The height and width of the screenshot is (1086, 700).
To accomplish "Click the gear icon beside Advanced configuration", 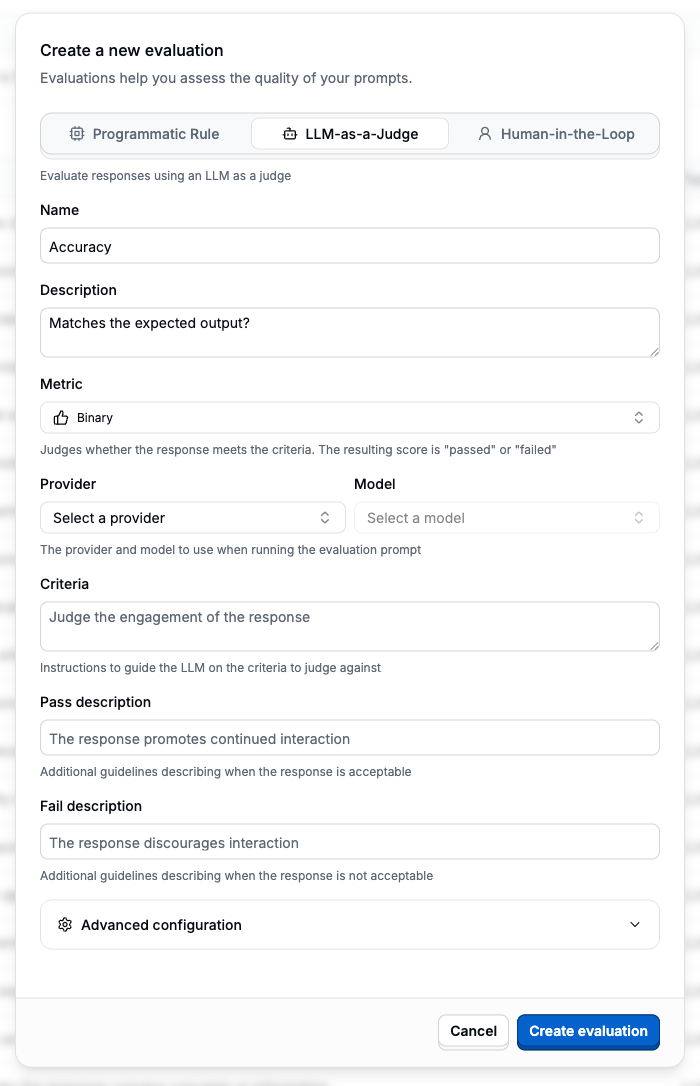I will 65,924.
